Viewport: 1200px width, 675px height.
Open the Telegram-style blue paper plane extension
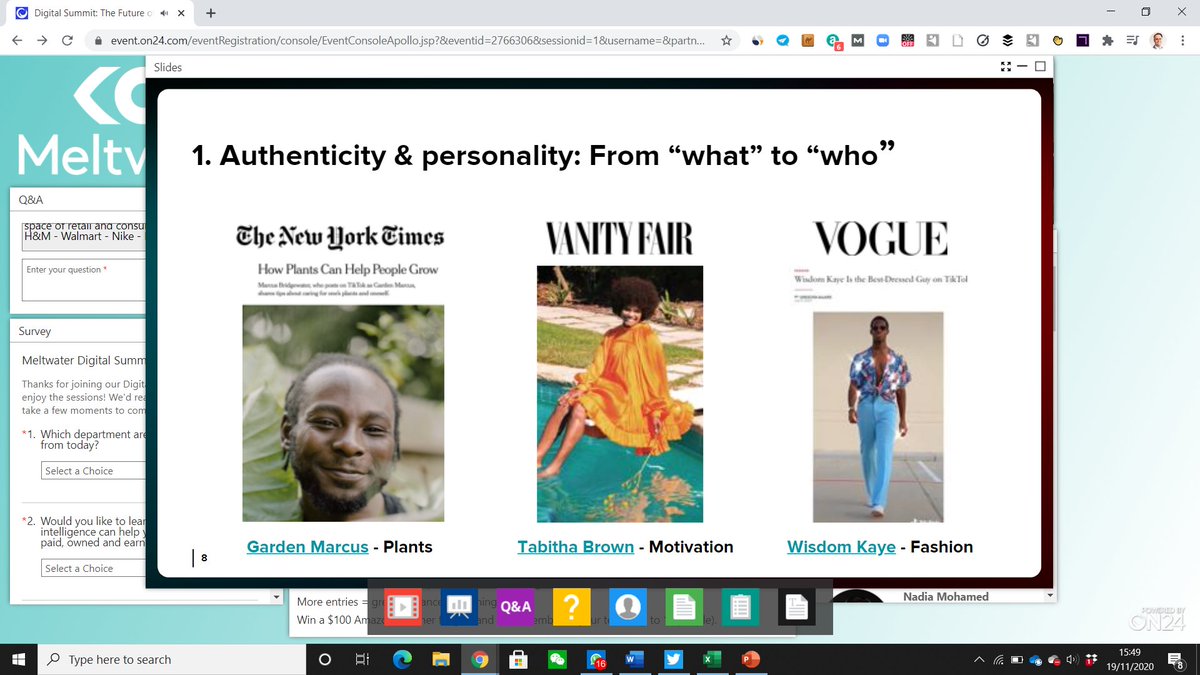tap(783, 41)
